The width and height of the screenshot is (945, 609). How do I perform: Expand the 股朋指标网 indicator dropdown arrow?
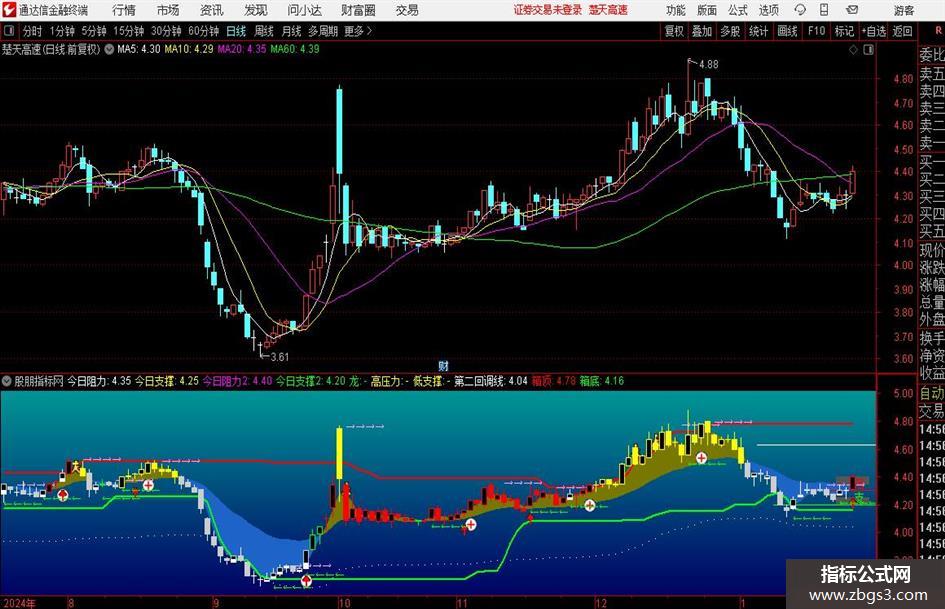tap(7, 381)
